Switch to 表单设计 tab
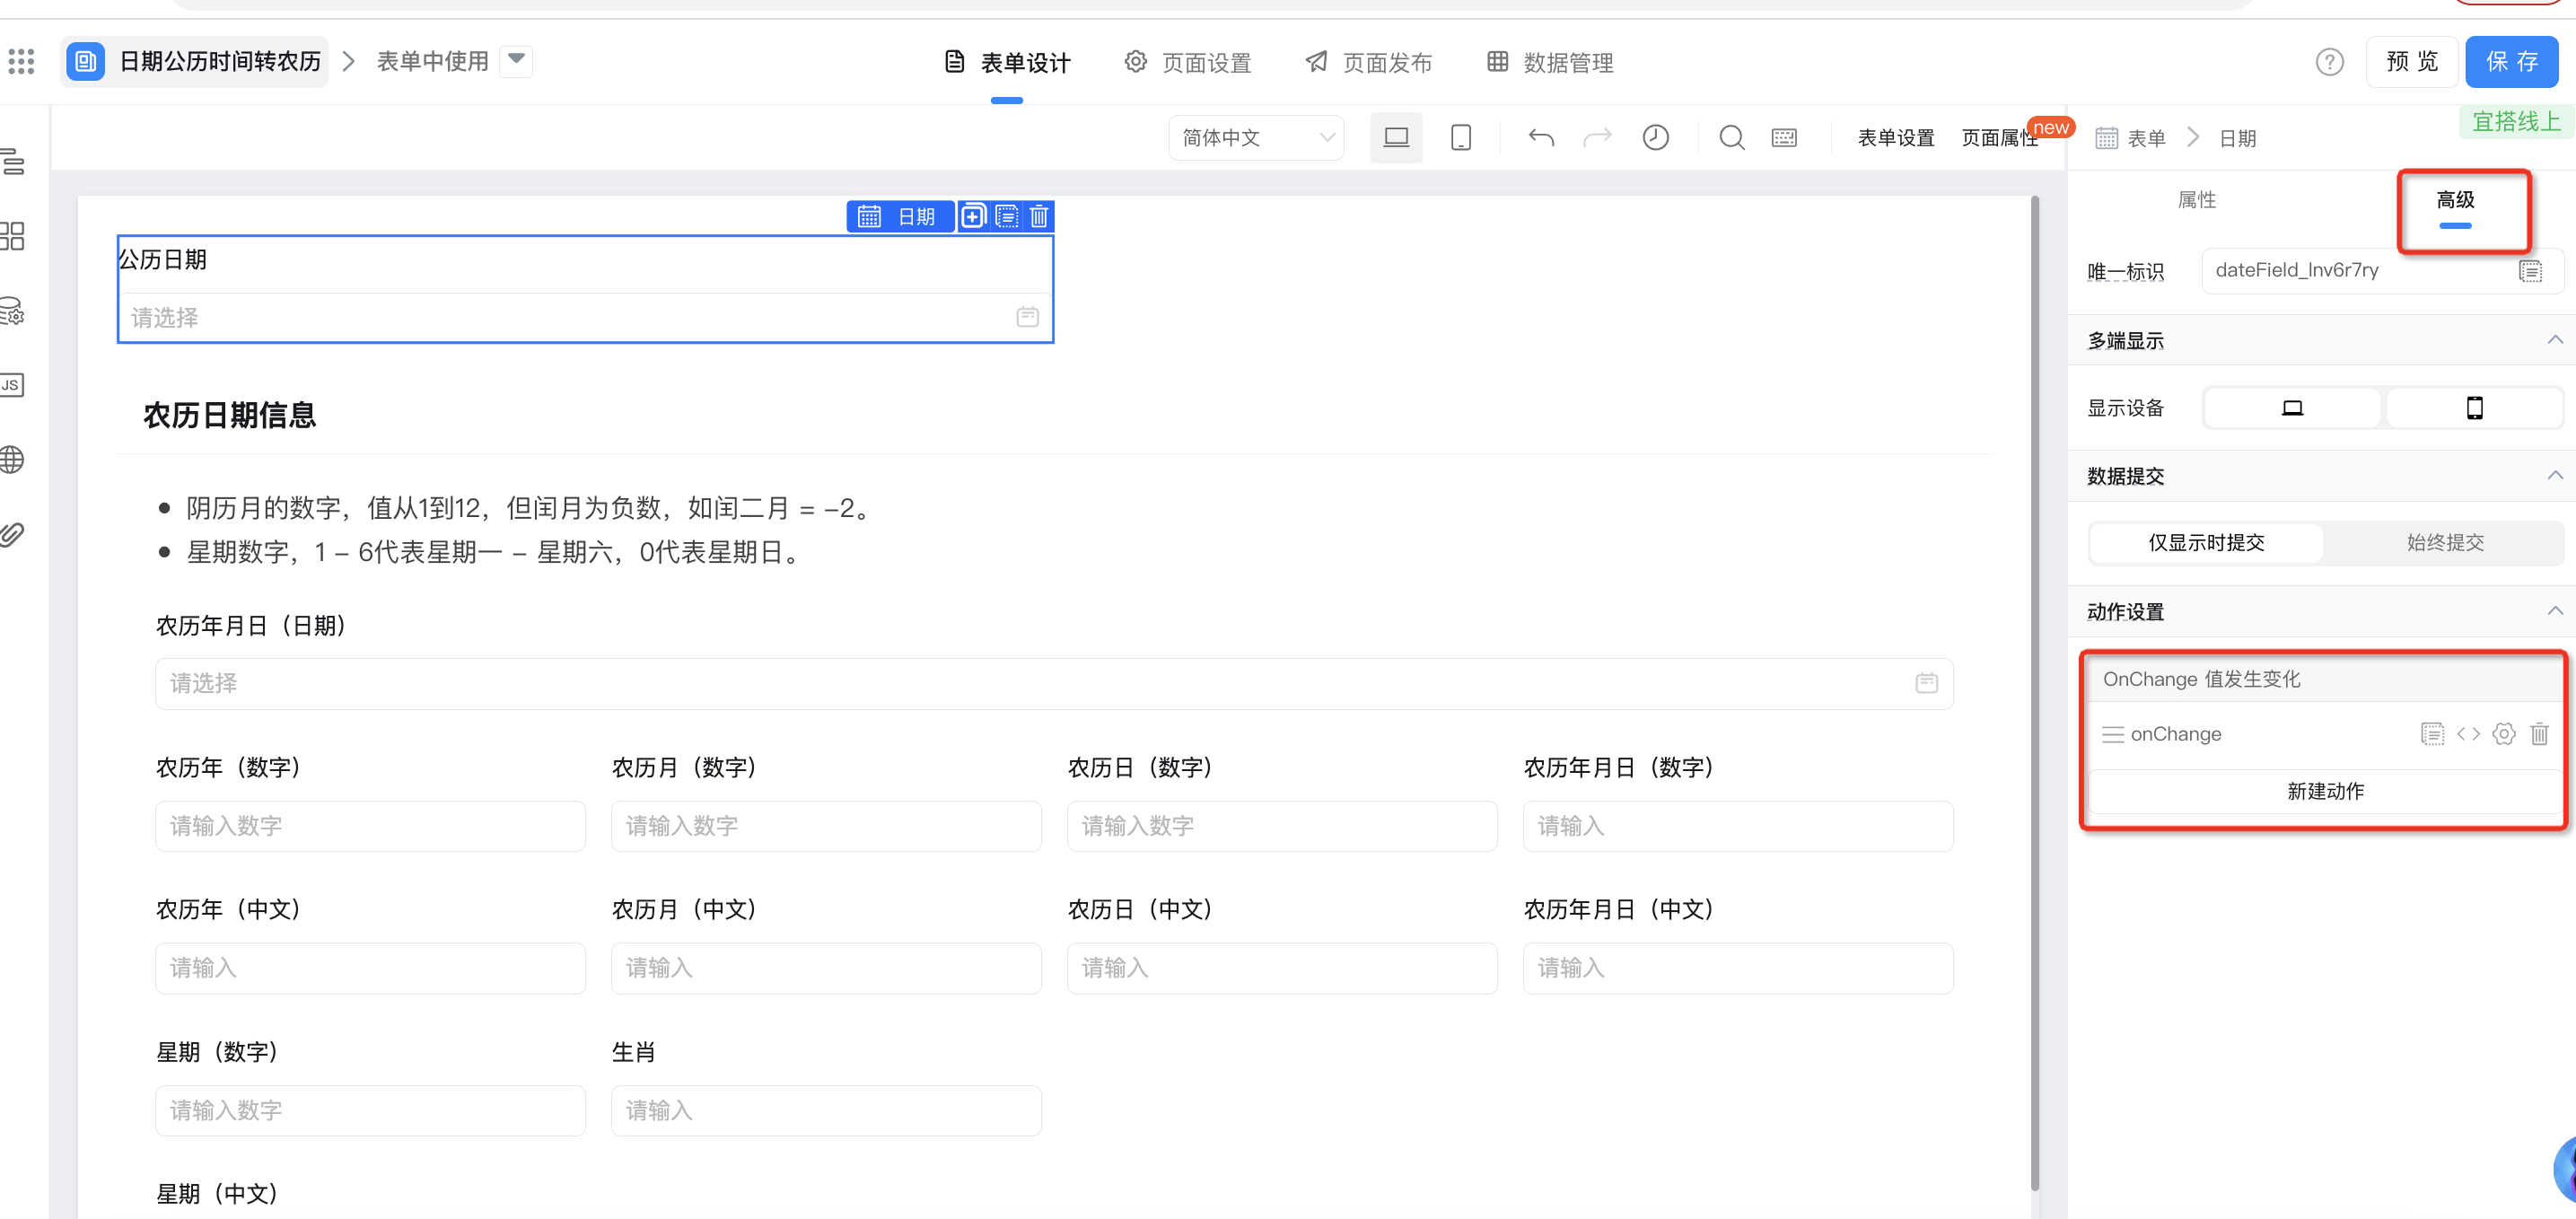The image size is (2576, 1219). (1007, 63)
